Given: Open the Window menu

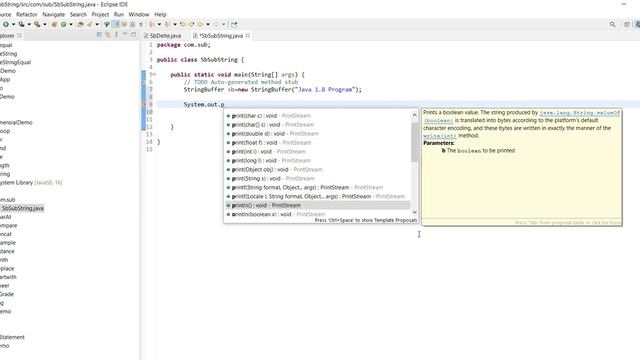Looking at the screenshot, I should tap(139, 14).
